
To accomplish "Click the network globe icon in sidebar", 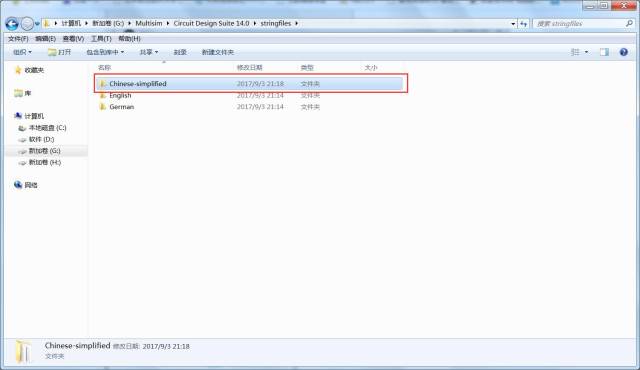I will click(x=18, y=185).
